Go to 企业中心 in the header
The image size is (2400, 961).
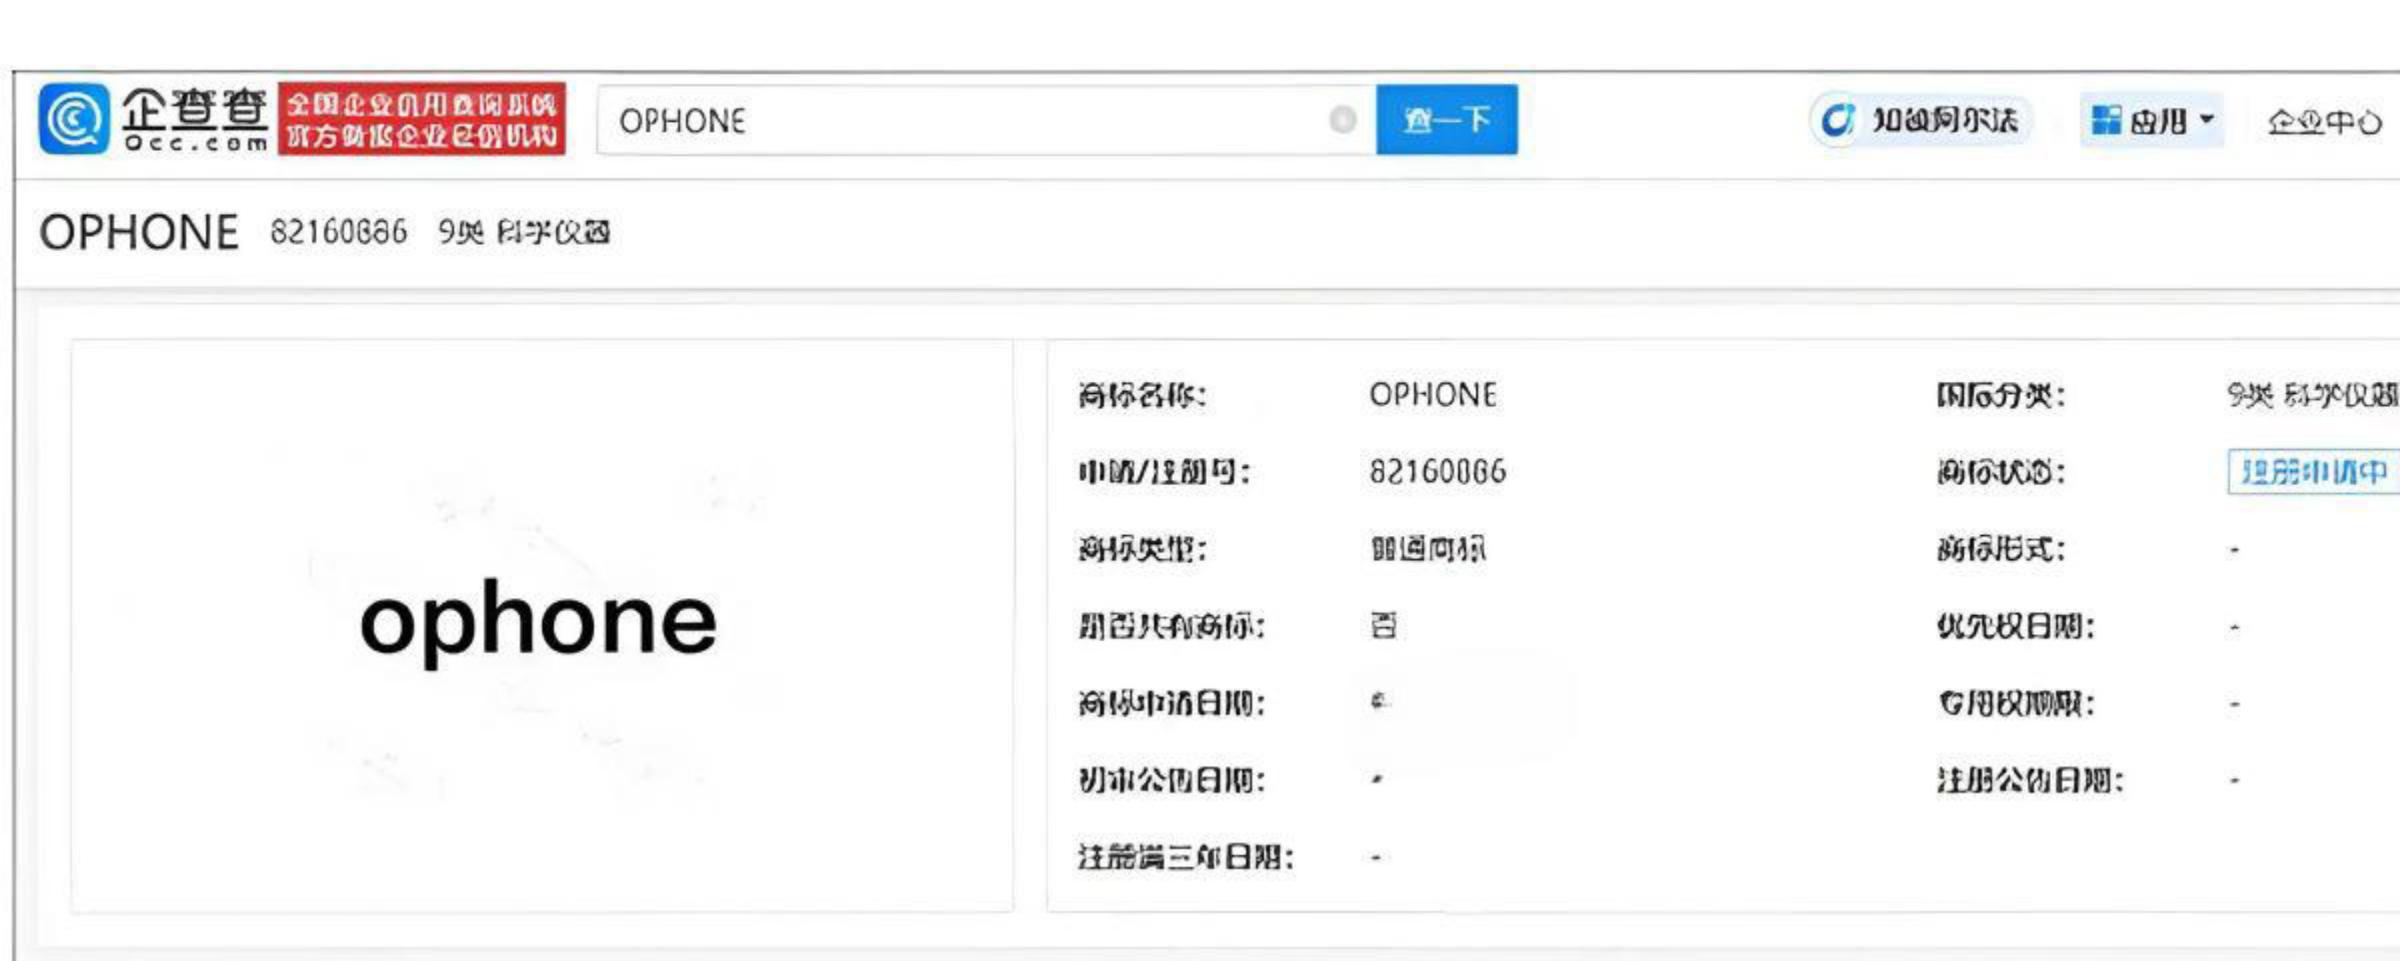point(2324,122)
